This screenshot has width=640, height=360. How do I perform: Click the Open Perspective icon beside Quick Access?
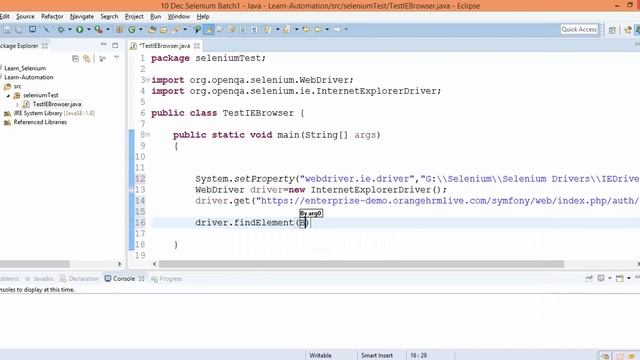click(612, 30)
